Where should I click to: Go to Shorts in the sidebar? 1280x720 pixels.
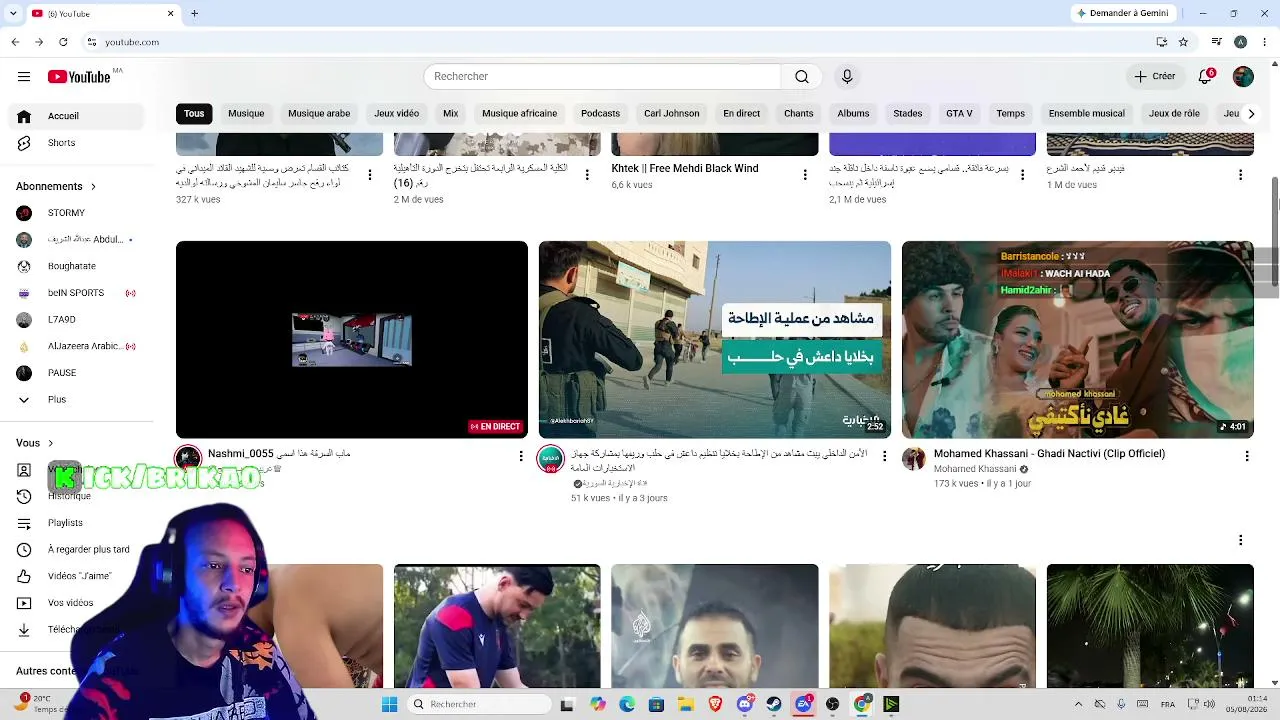click(61, 143)
